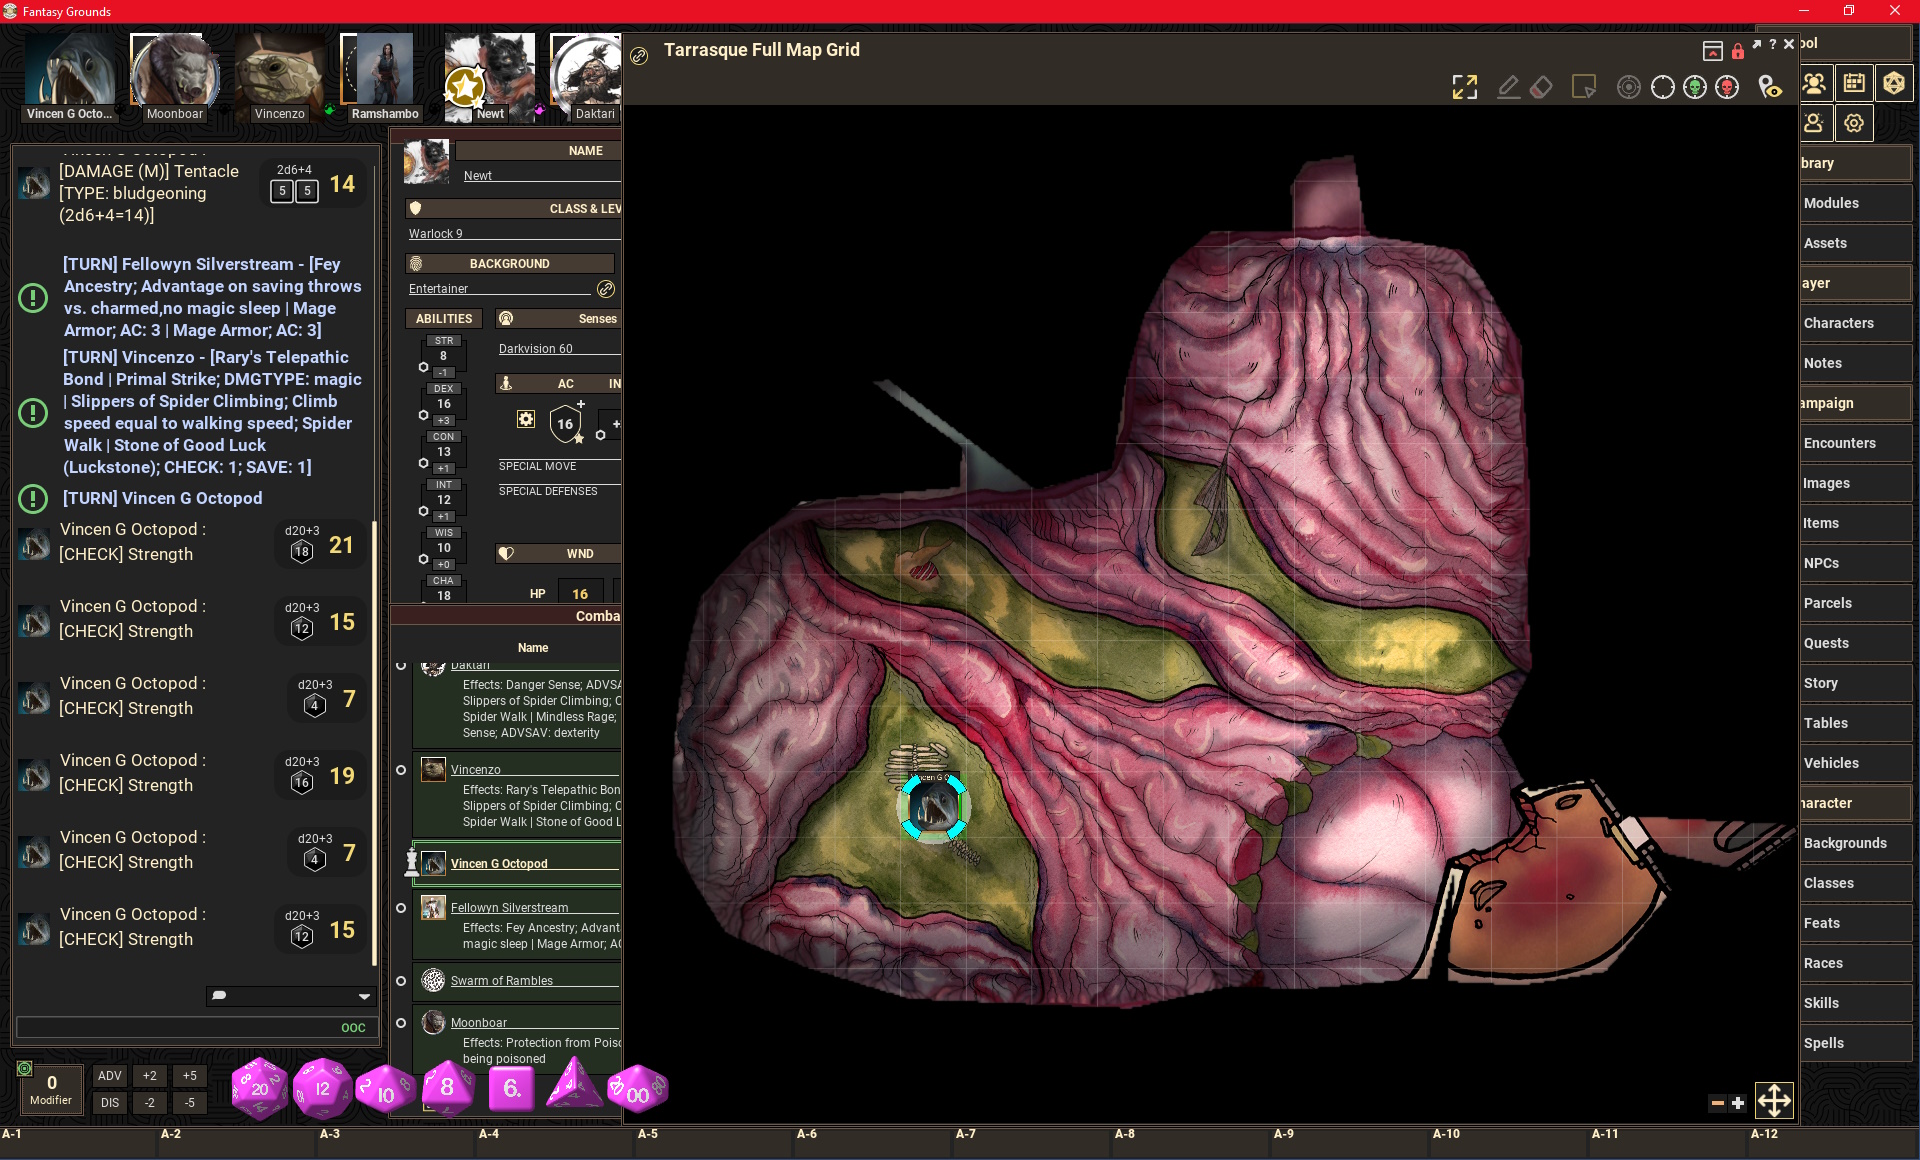
Task: Click the red skull target icon
Action: [x=1727, y=88]
